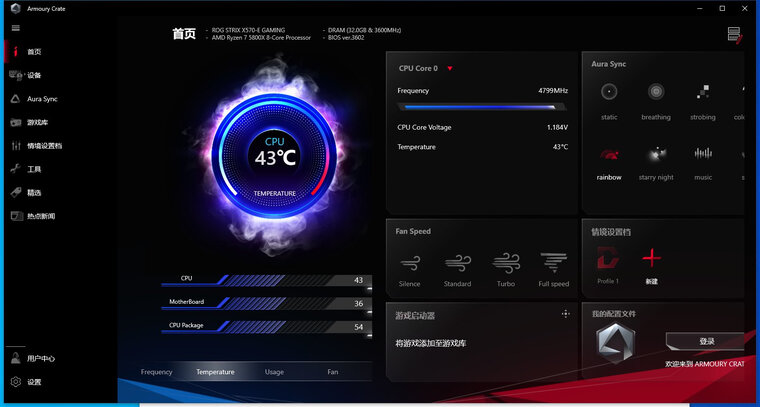
Task: Set fan speed to Full speed
Action: (x=554, y=270)
